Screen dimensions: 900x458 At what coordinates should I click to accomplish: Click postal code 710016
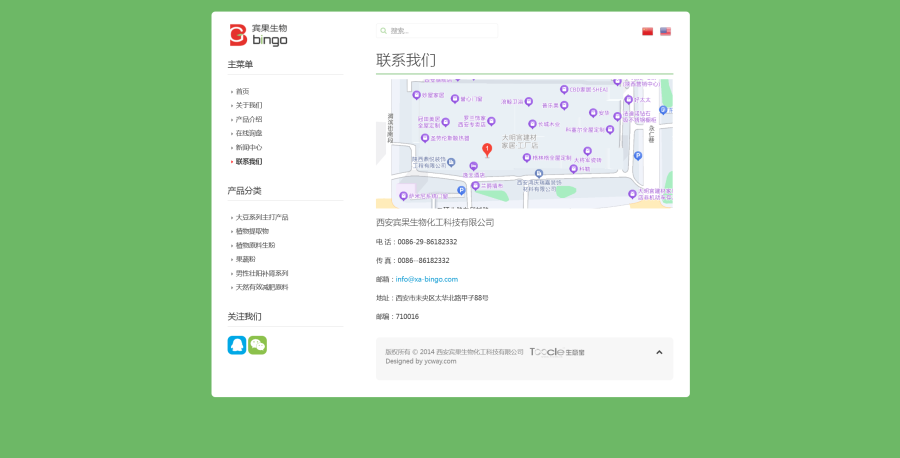coord(407,317)
